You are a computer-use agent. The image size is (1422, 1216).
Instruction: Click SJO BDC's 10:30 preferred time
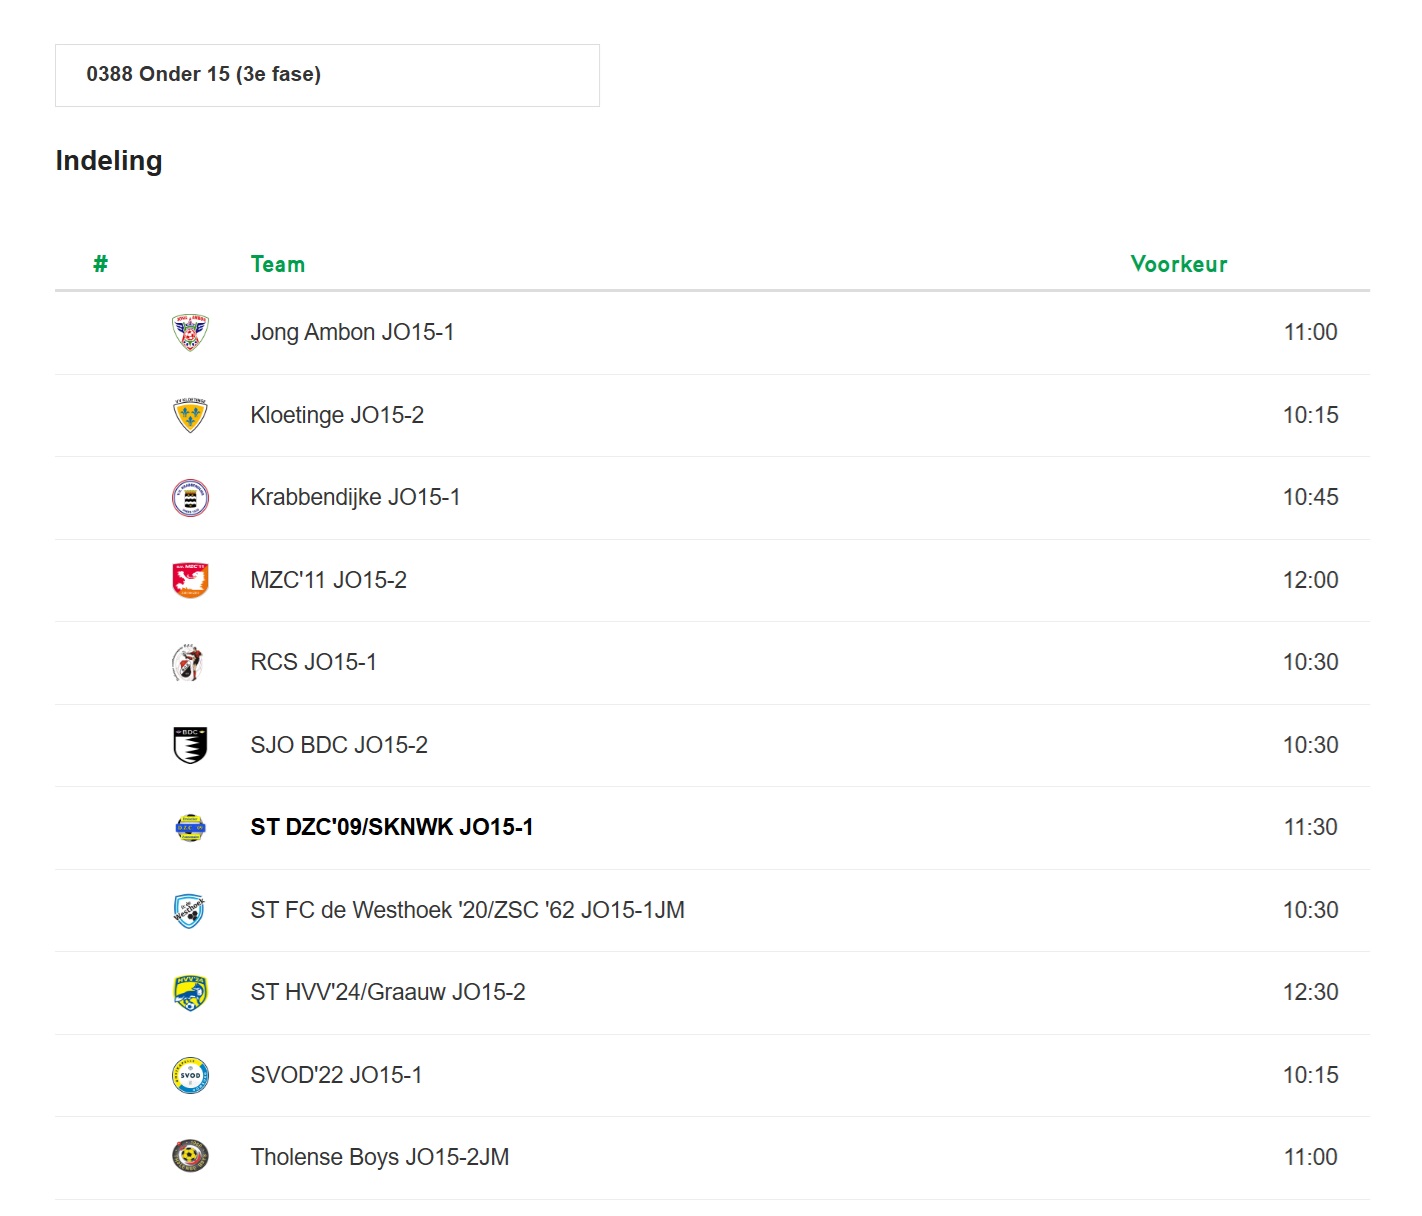click(x=1310, y=745)
